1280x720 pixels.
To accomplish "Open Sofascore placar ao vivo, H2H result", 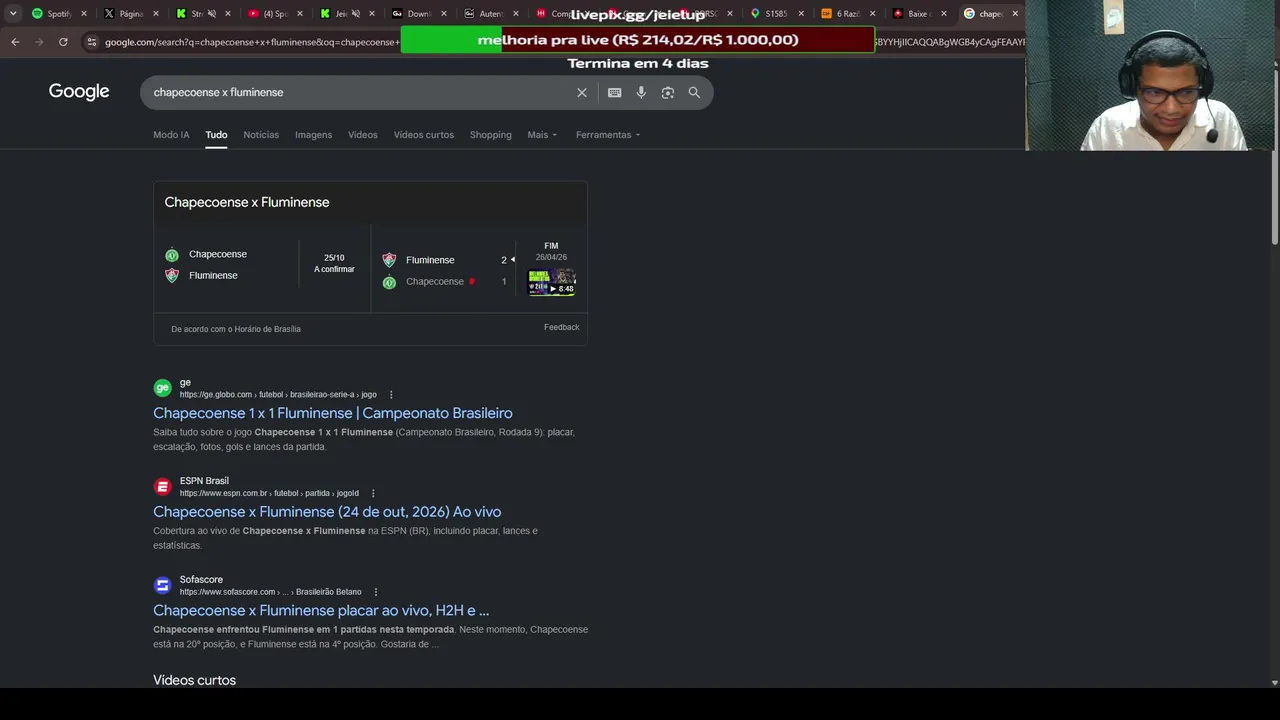I will [321, 610].
